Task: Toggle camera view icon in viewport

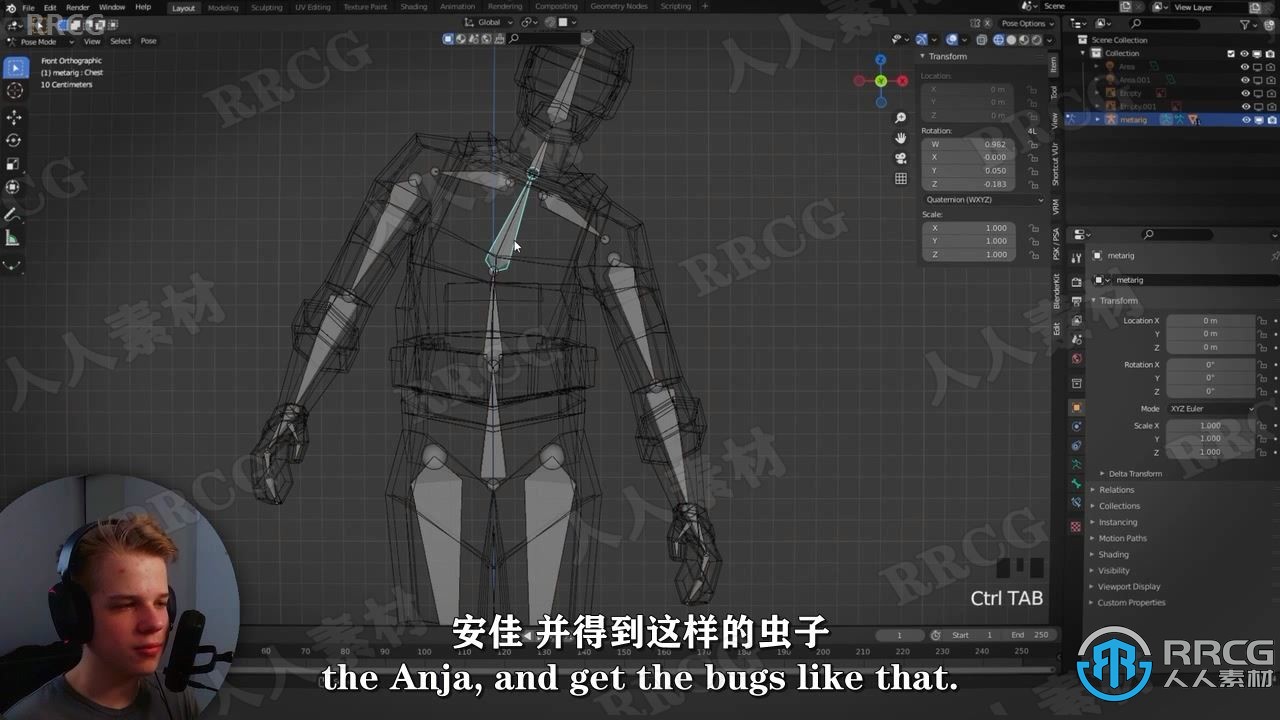Action: [x=901, y=158]
